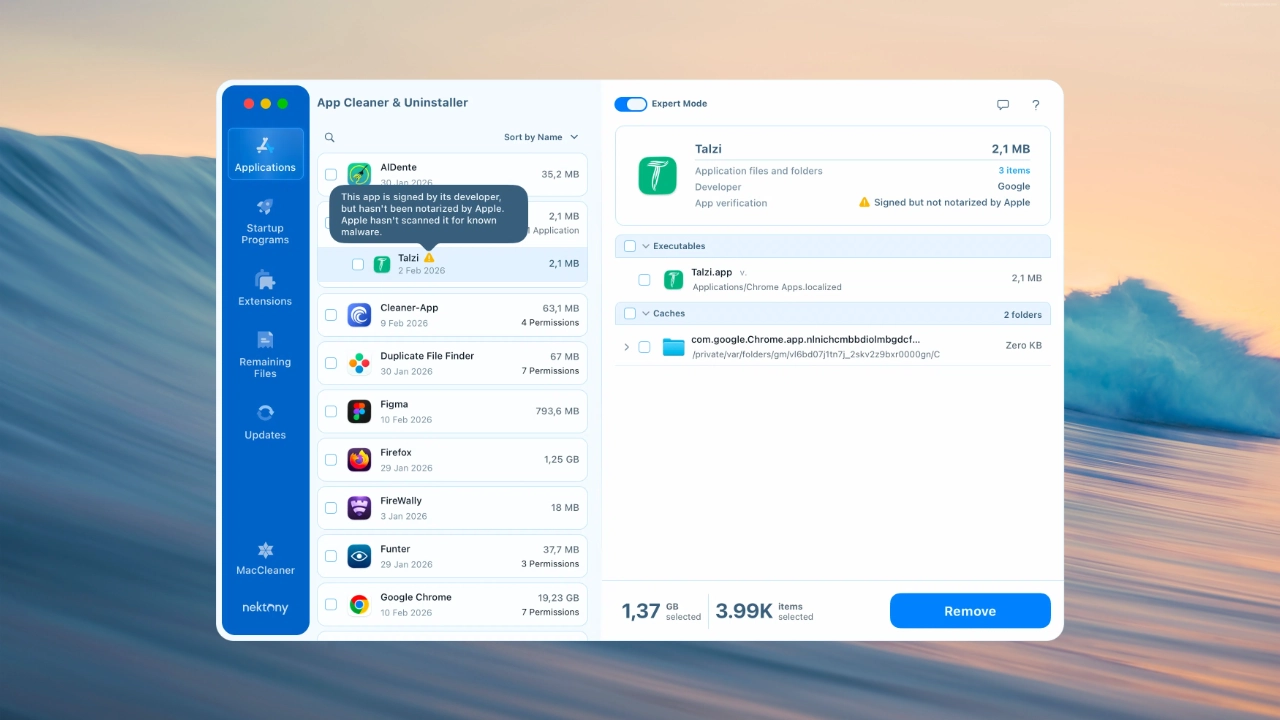Click the blue caches folder icon
The image size is (1280, 720).
[x=673, y=347]
